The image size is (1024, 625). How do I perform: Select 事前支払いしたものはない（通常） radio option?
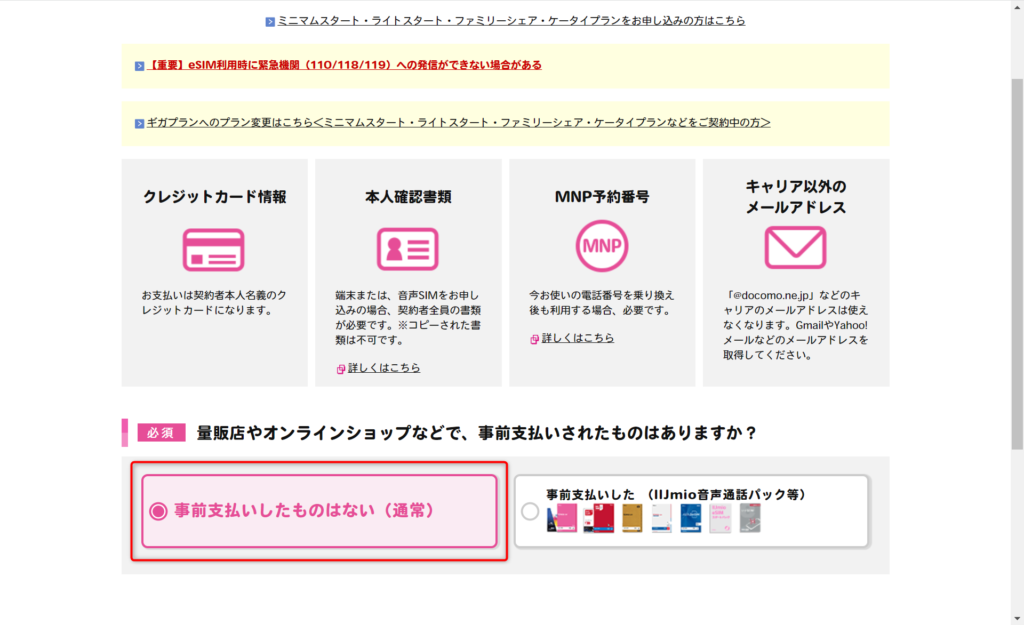coord(319,511)
